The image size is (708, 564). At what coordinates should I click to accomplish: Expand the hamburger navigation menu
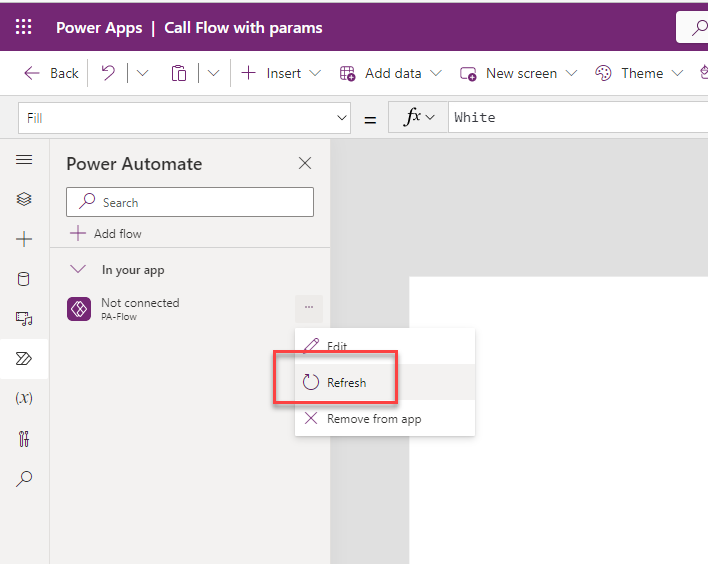[x=24, y=160]
